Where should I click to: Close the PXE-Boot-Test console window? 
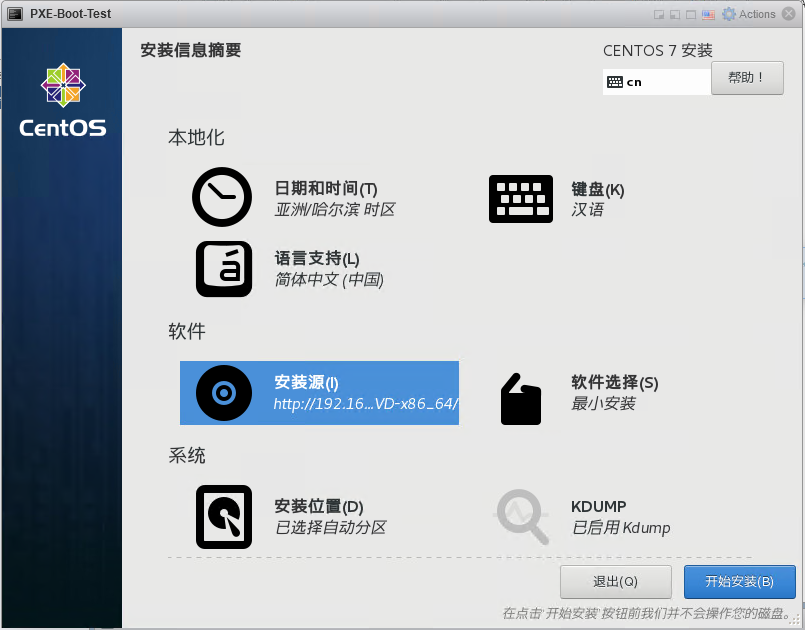[x=789, y=14]
